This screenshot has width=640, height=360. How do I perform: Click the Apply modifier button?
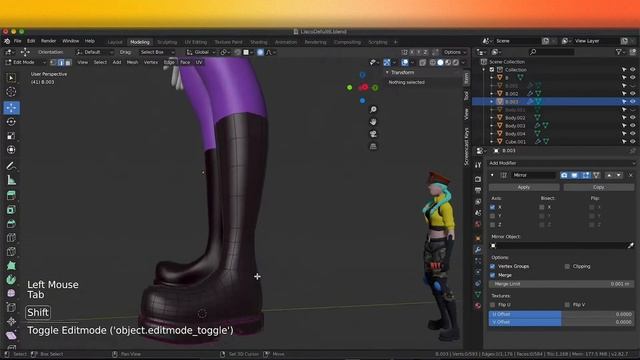click(x=524, y=187)
